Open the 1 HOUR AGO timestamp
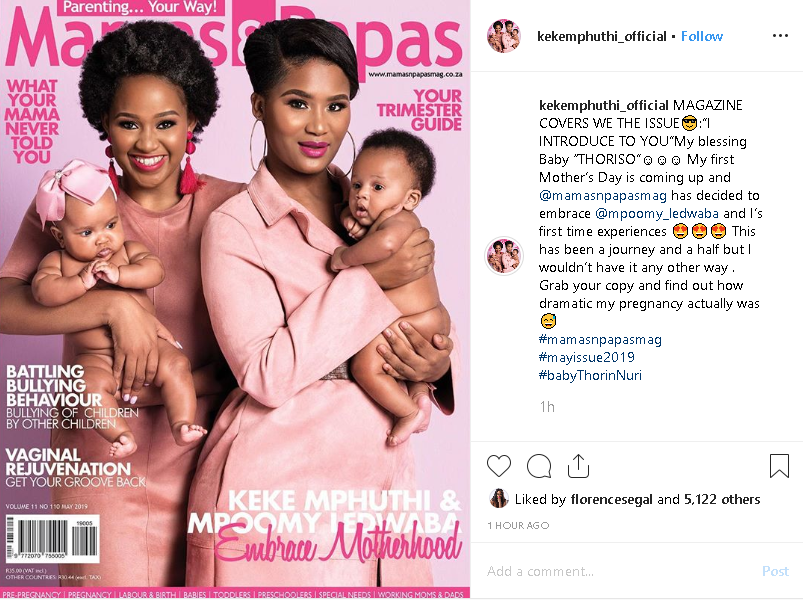The image size is (803, 600). [x=518, y=525]
